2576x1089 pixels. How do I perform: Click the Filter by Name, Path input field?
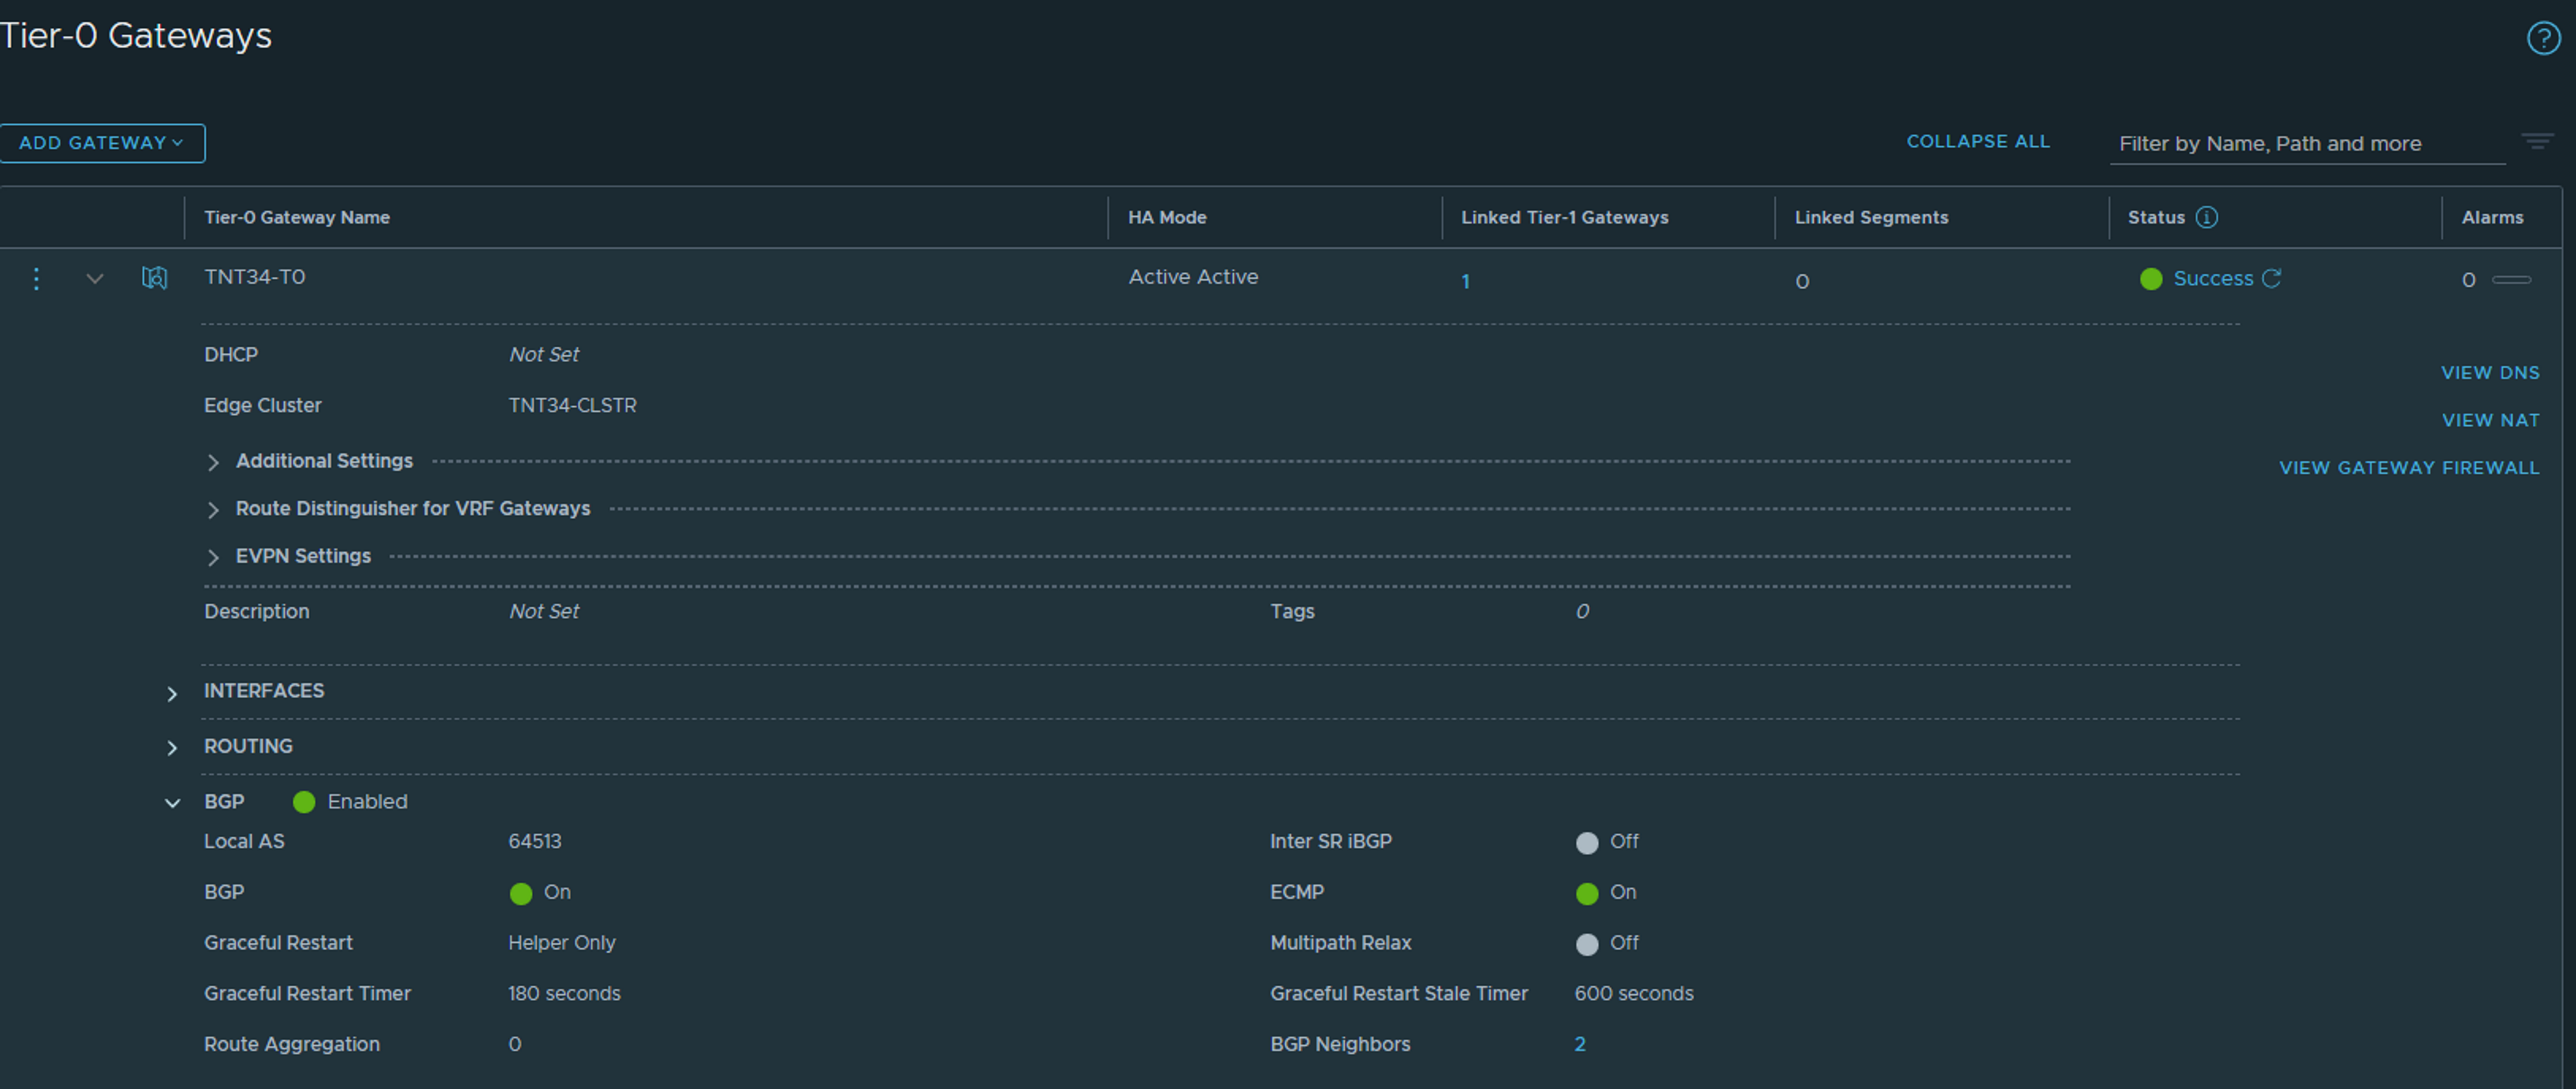point(2300,143)
